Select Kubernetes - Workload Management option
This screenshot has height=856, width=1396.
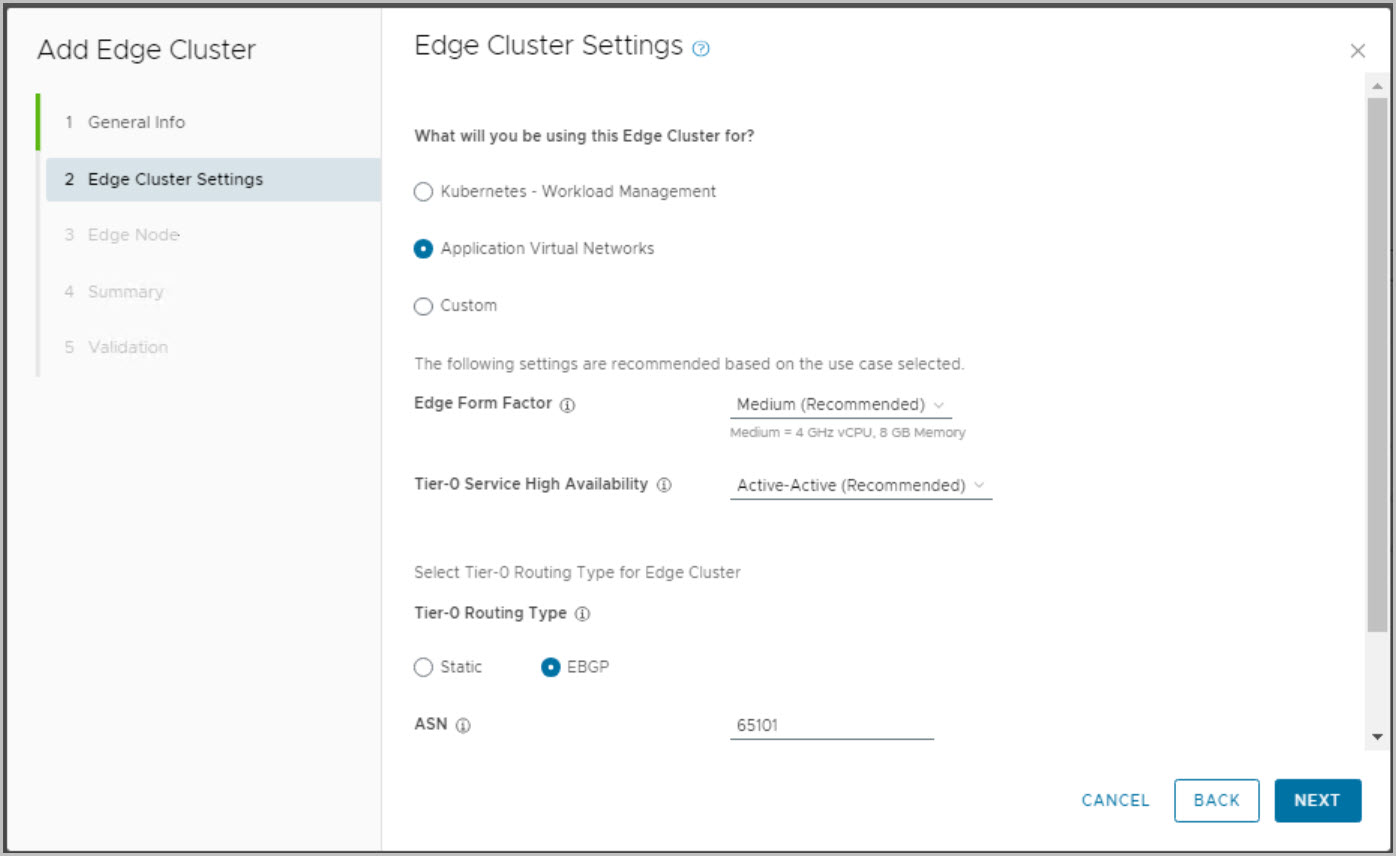(x=424, y=192)
